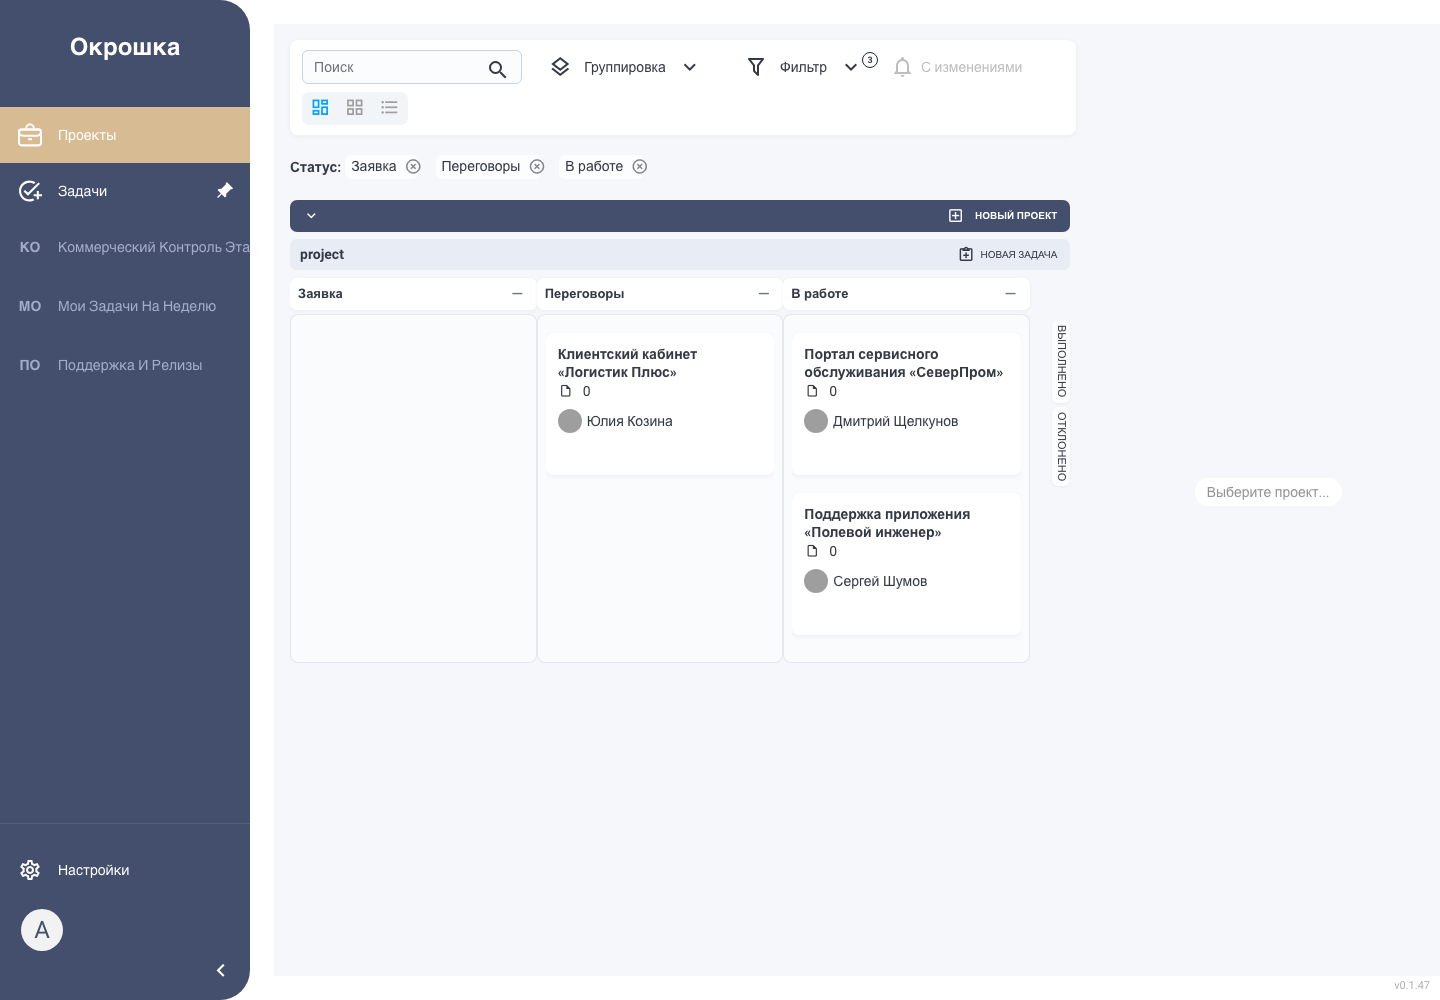Open the user avatar A profile
The image size is (1440, 1000).
coord(42,930)
